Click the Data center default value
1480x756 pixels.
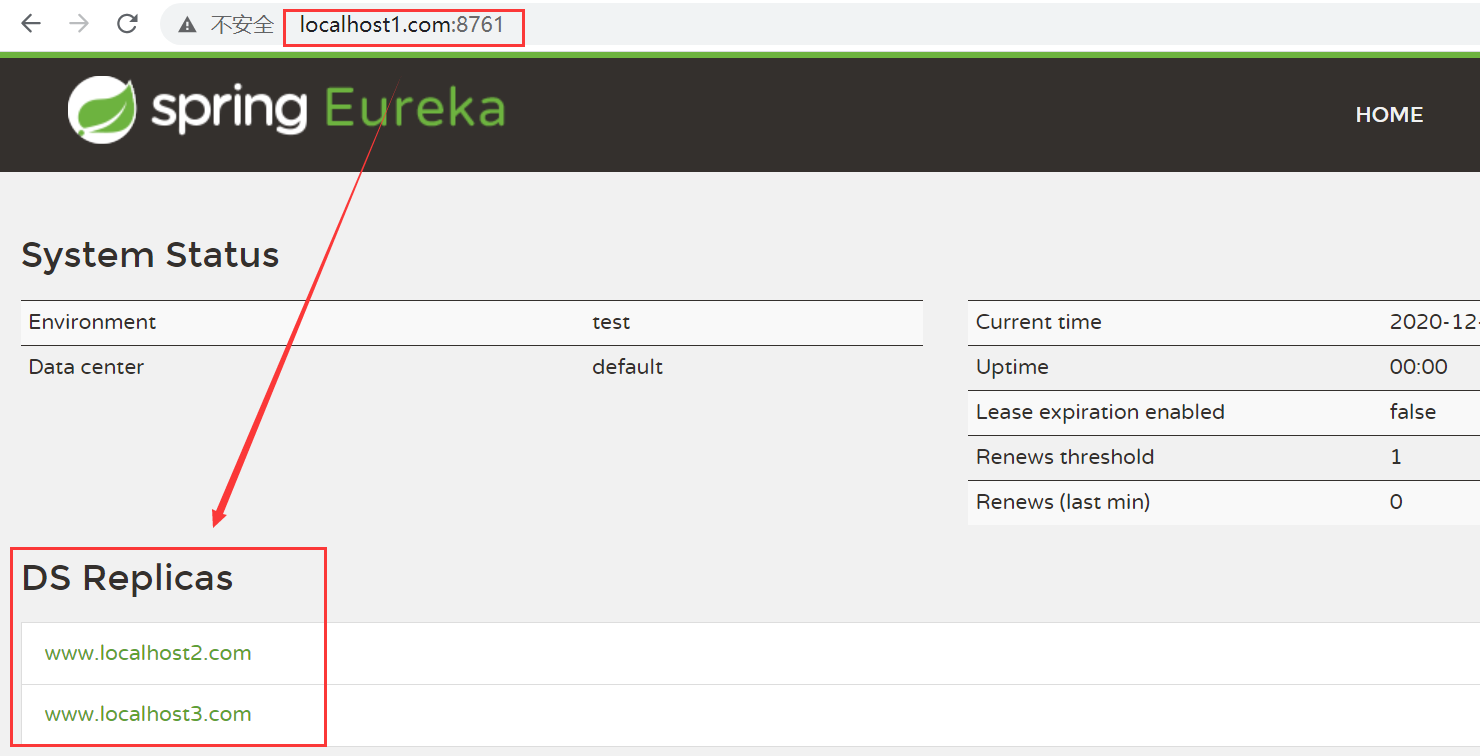[x=627, y=367]
